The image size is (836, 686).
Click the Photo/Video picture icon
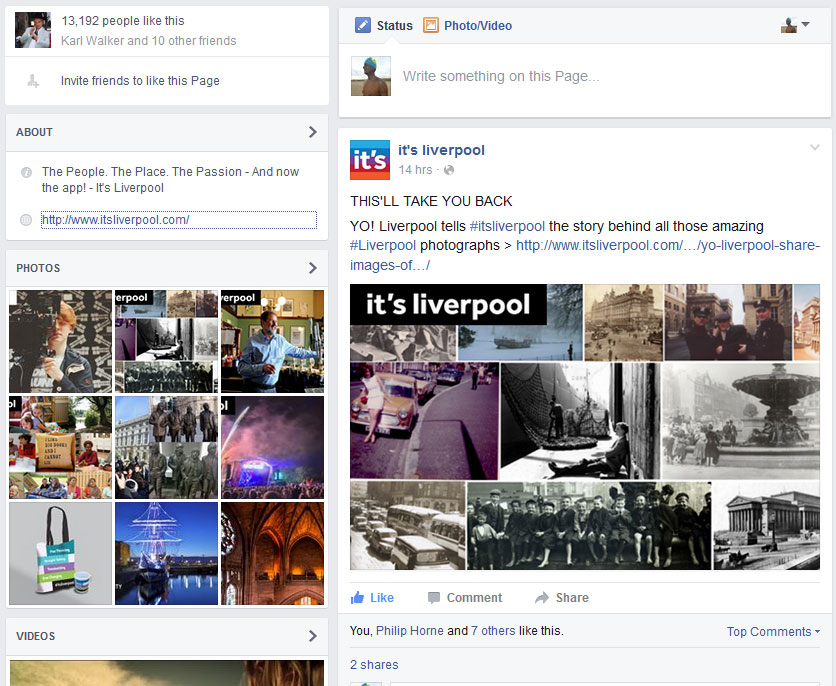pyautogui.click(x=431, y=26)
